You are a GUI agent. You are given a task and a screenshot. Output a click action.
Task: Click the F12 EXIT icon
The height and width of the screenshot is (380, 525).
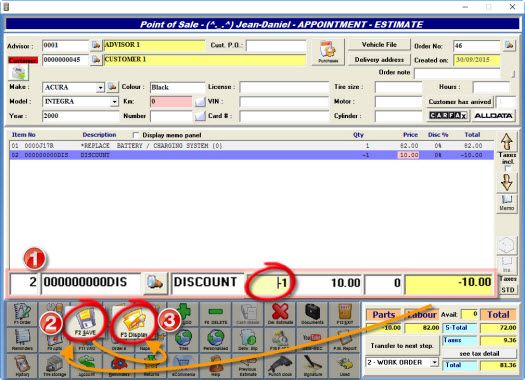tap(345, 314)
